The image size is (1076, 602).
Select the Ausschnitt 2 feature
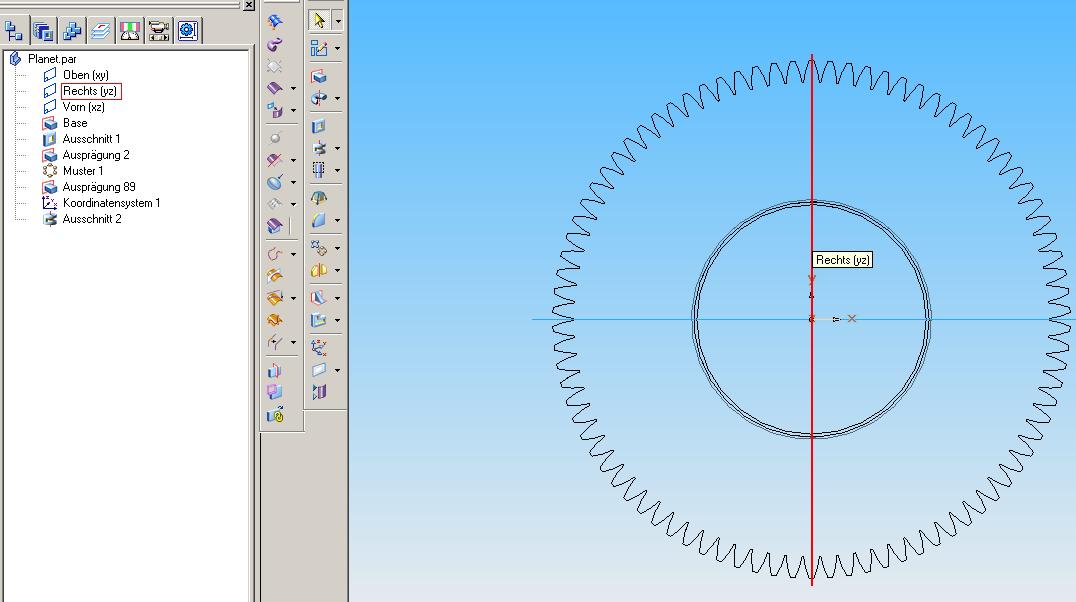92,219
